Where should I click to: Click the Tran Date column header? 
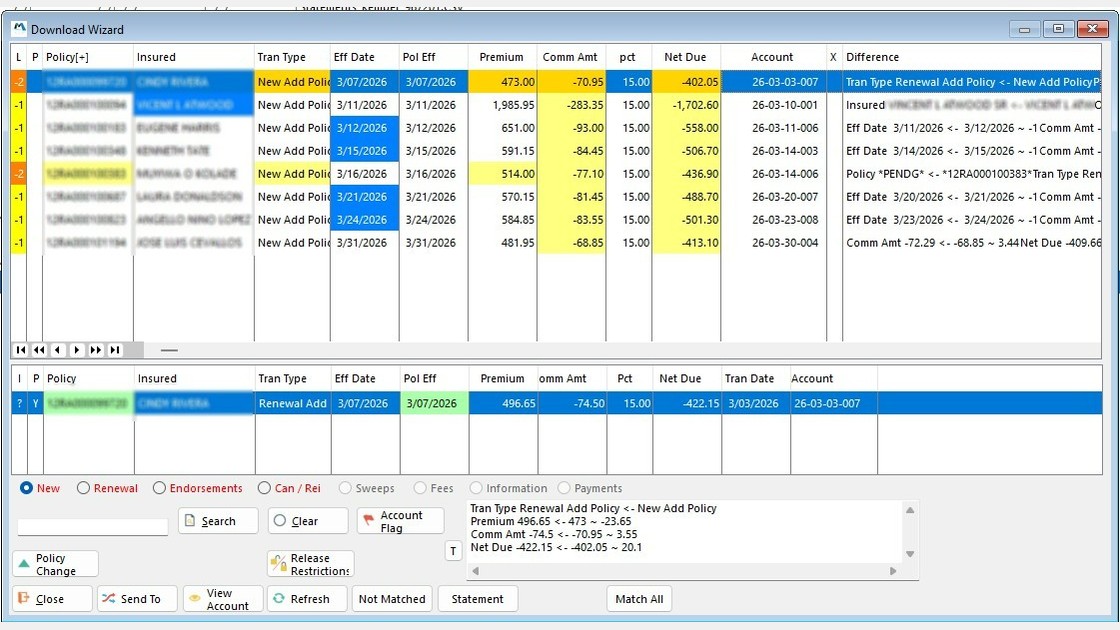tap(755, 379)
